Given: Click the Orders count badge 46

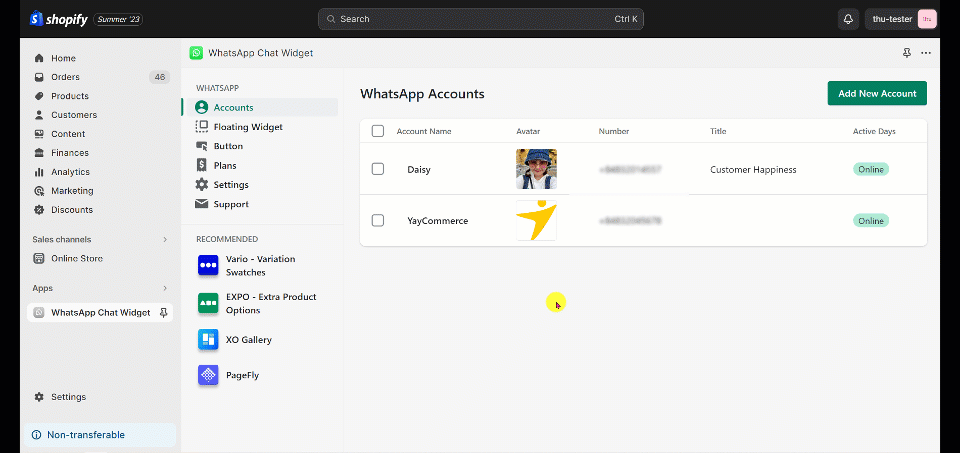Looking at the screenshot, I should [160, 77].
